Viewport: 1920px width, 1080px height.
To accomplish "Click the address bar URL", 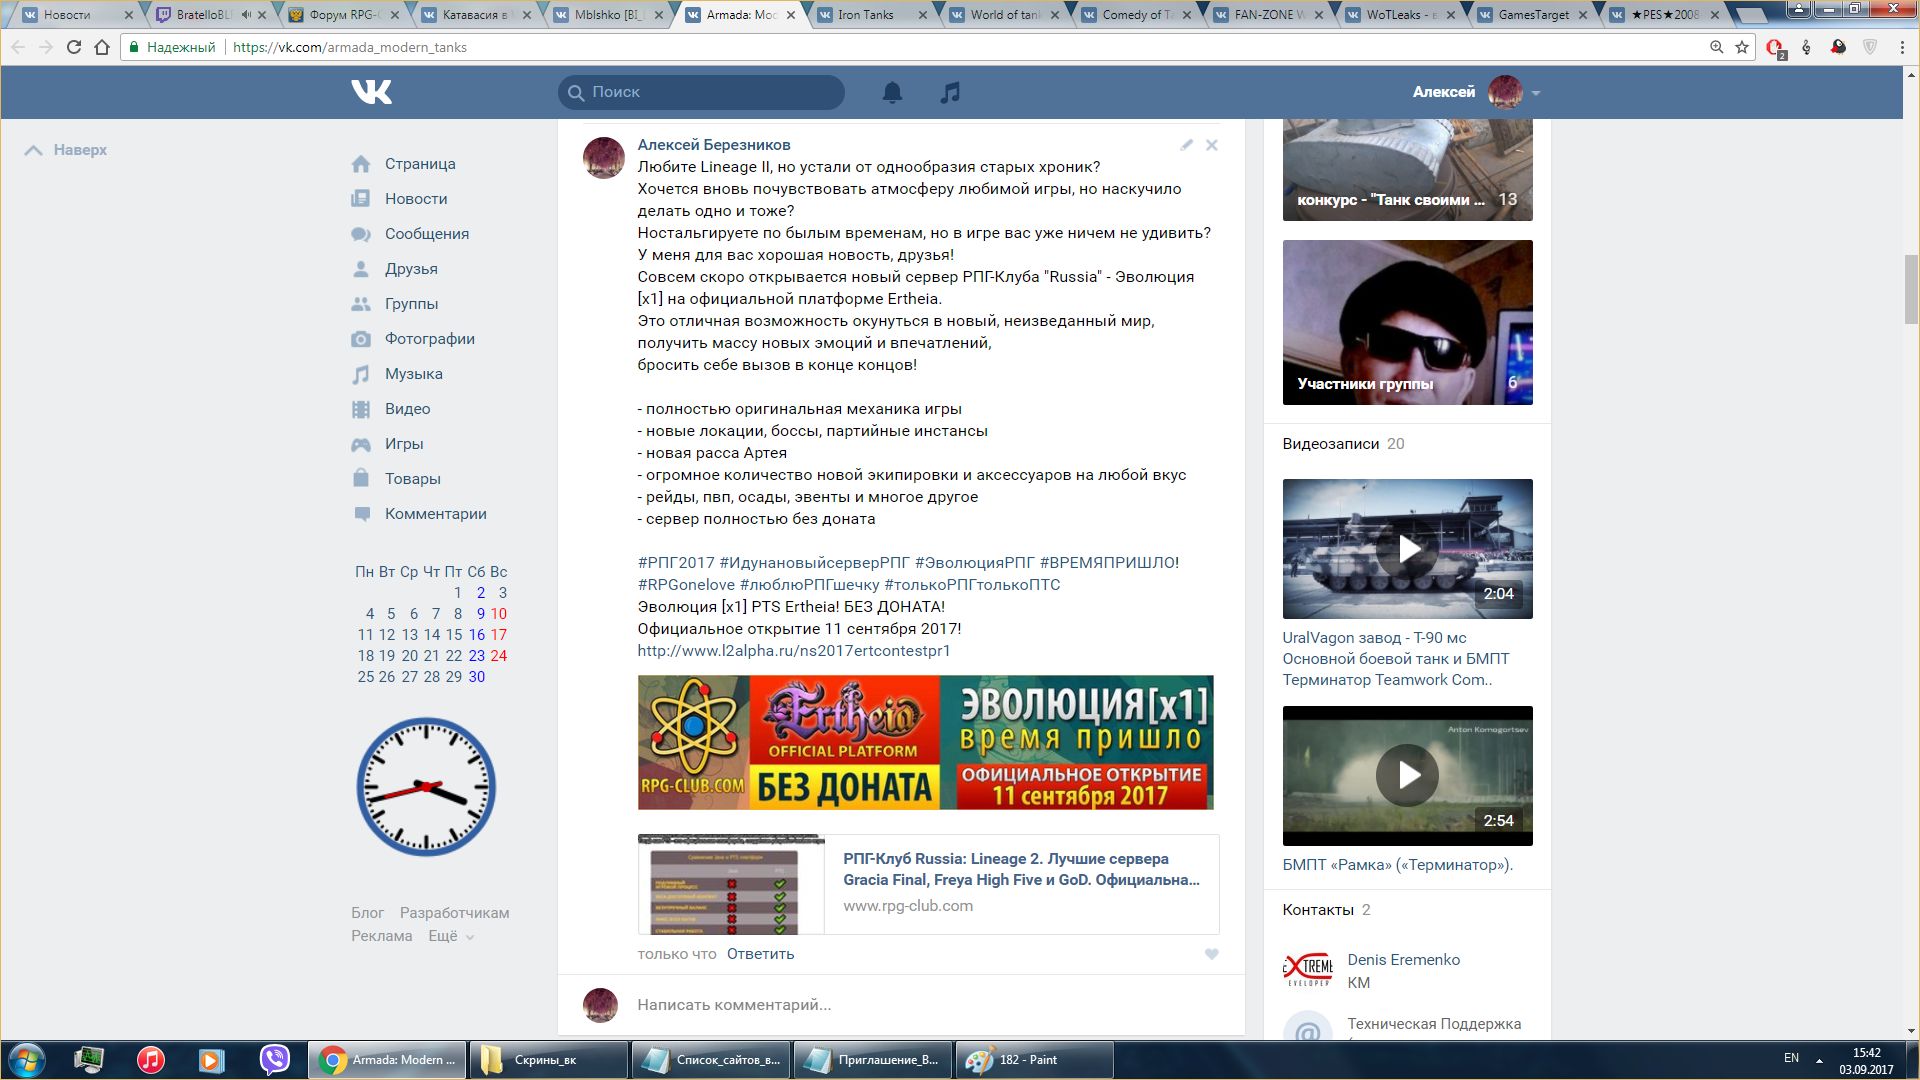I will click(349, 47).
